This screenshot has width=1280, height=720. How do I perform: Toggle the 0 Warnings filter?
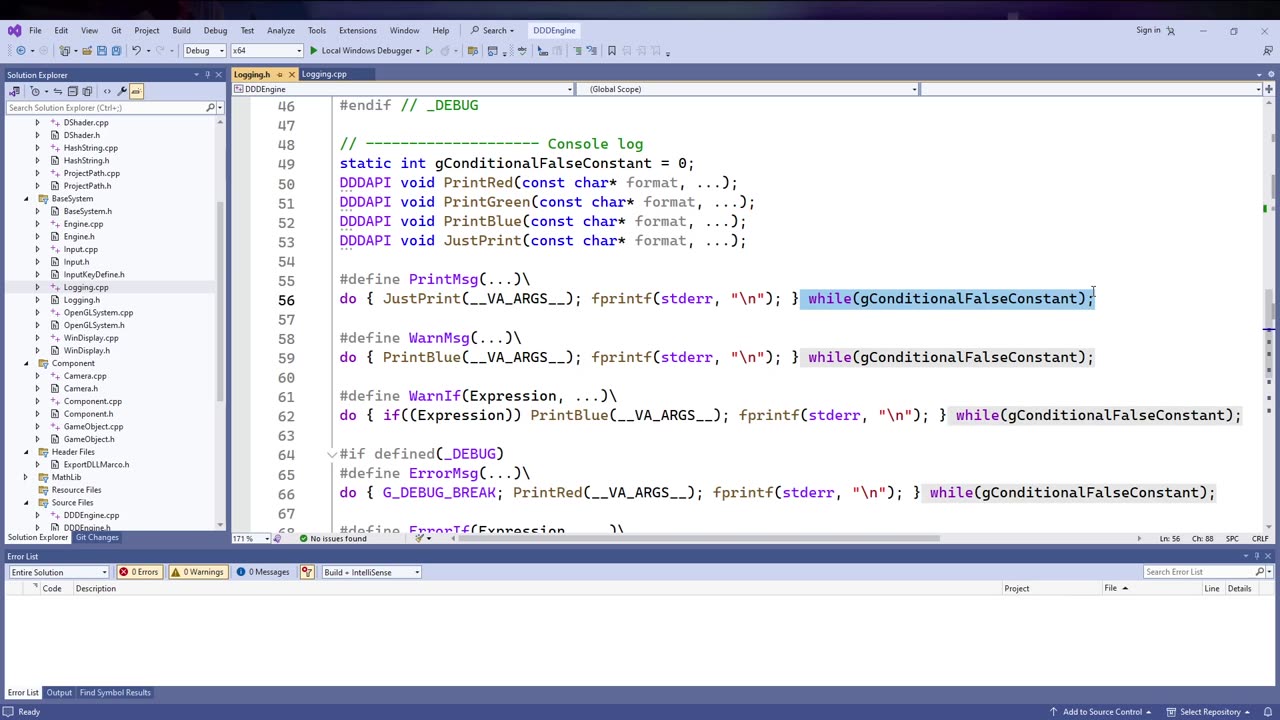(197, 572)
